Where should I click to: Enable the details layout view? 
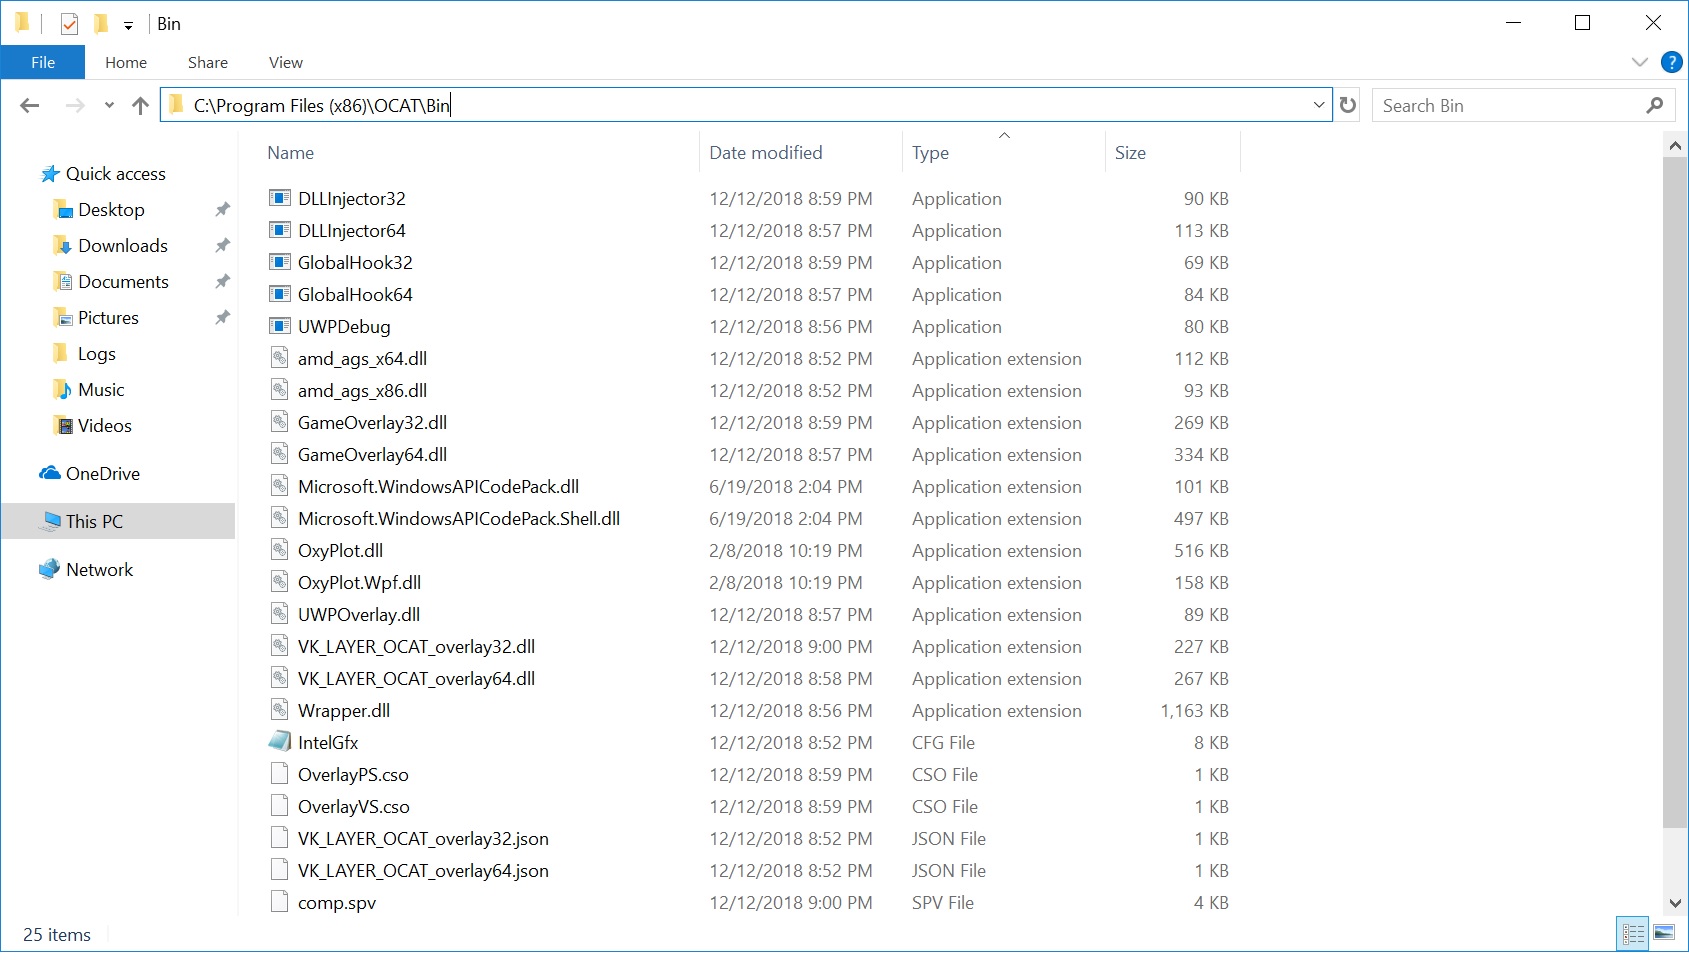click(x=1634, y=933)
